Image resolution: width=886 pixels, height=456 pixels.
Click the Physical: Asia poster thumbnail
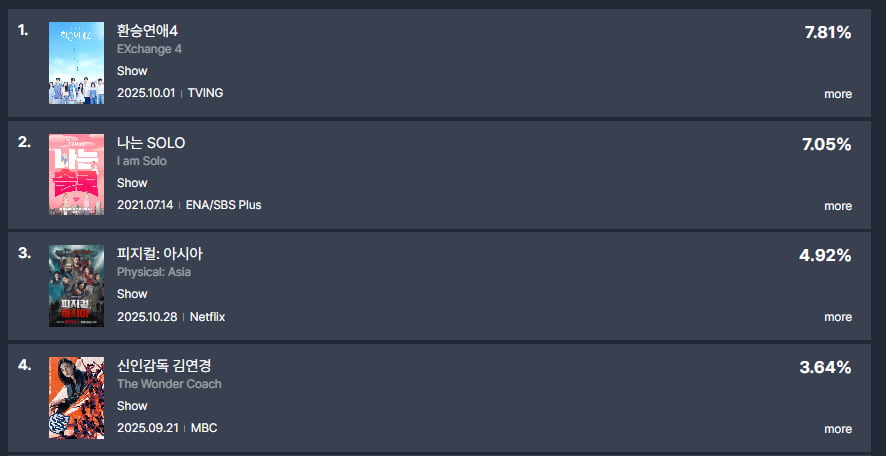(76, 286)
